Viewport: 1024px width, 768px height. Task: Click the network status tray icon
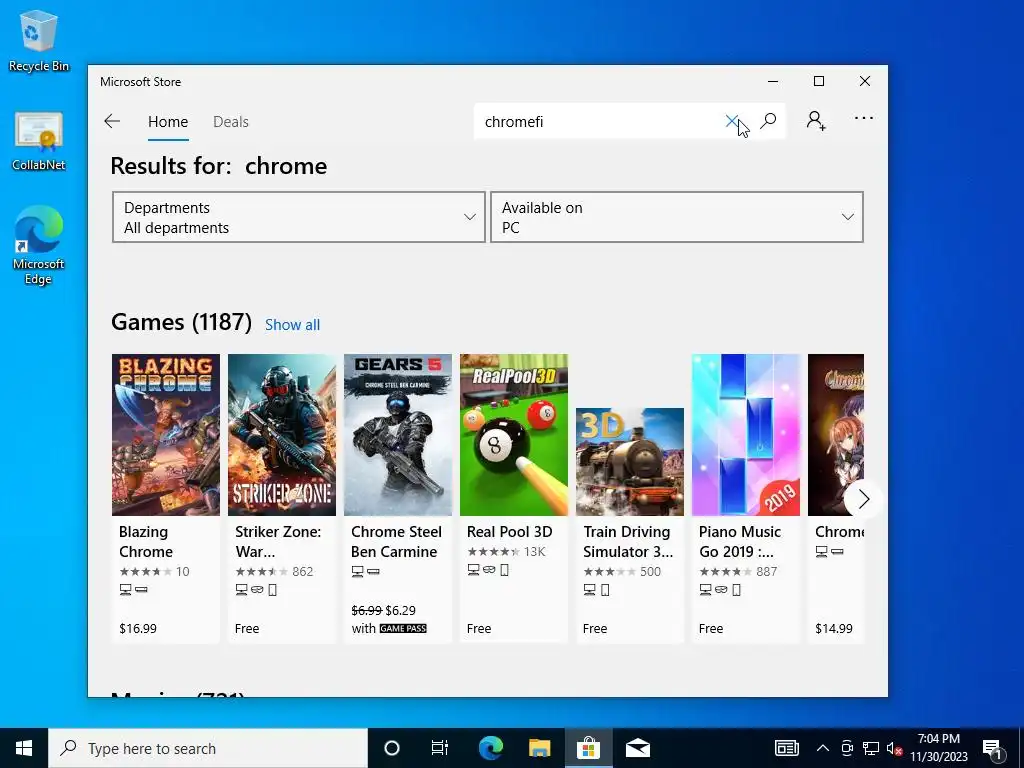871,748
